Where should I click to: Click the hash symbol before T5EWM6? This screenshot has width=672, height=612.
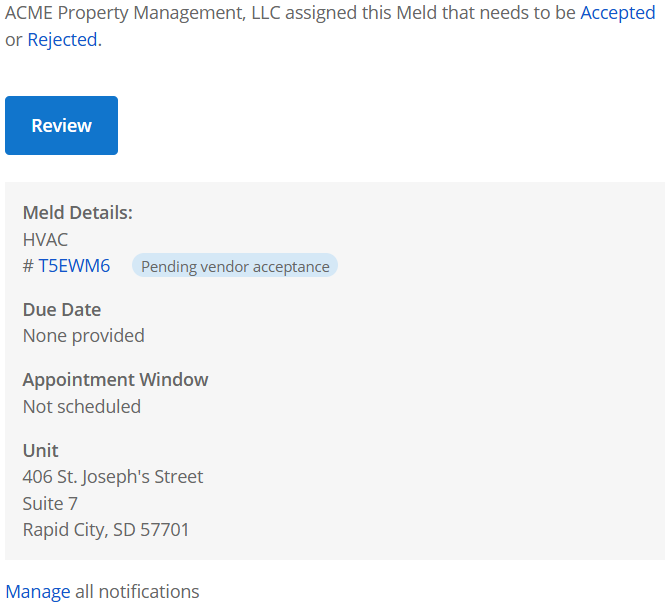click(28, 266)
